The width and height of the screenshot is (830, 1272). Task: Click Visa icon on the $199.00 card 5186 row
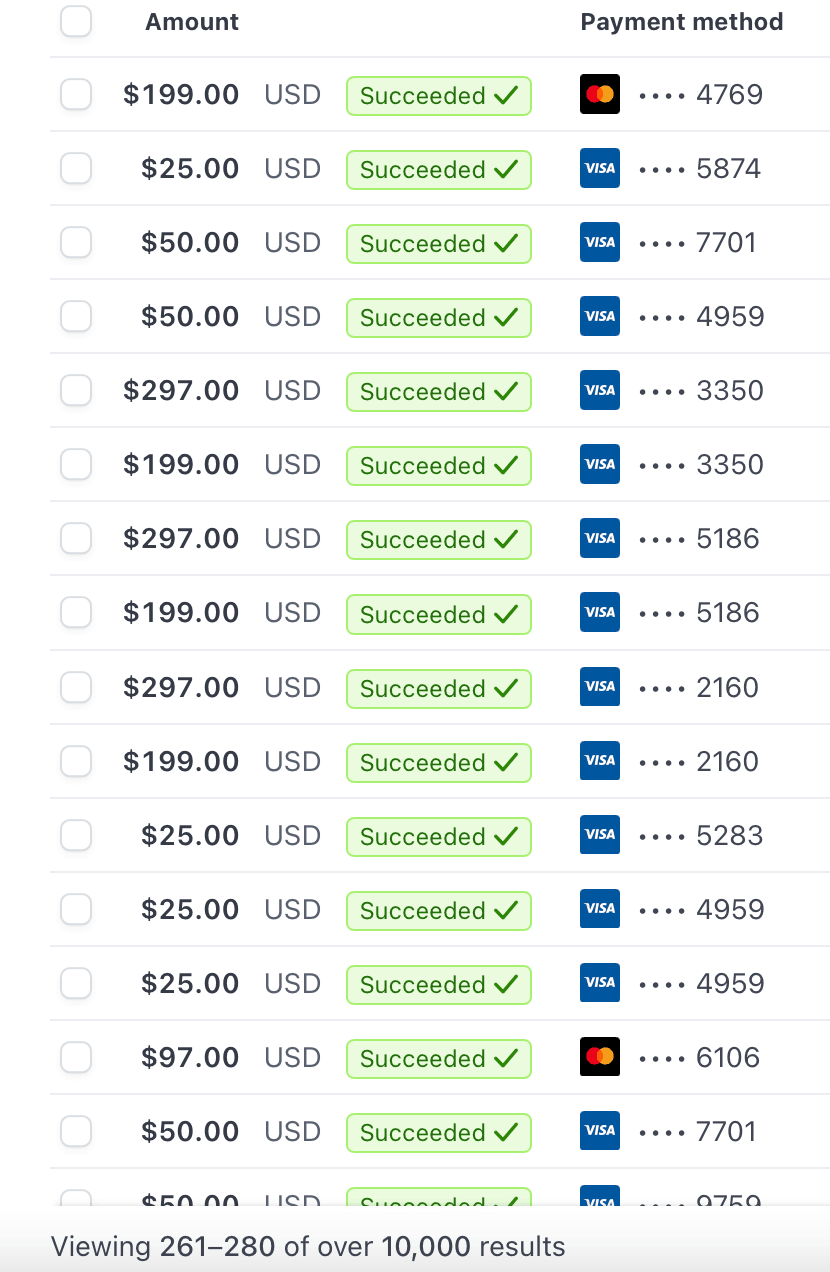point(600,613)
